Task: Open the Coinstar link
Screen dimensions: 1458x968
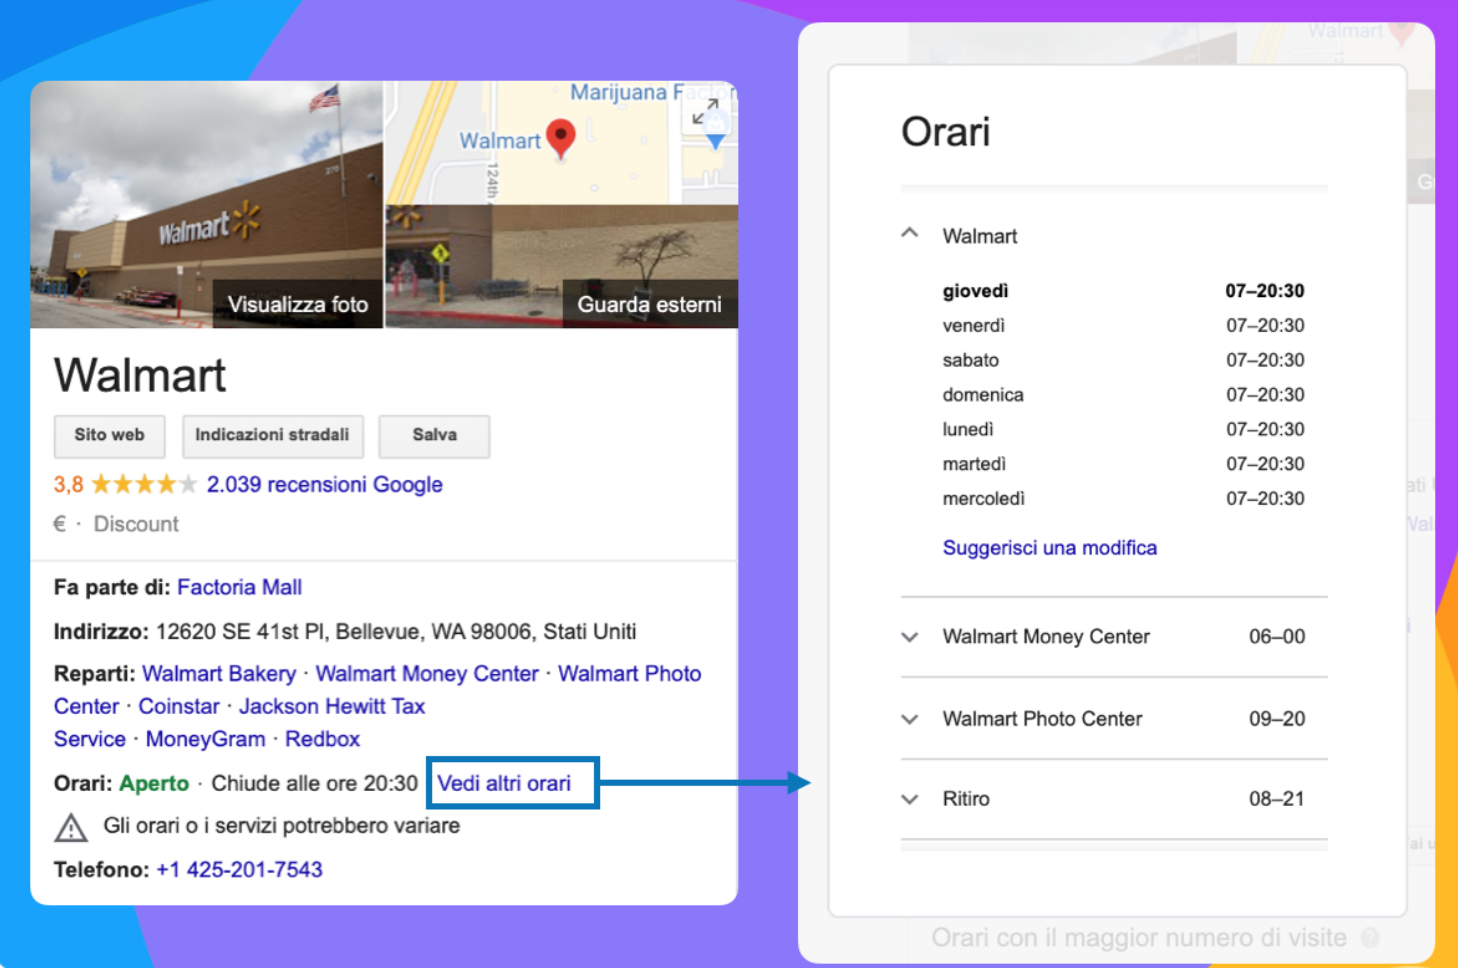Action: click(179, 707)
